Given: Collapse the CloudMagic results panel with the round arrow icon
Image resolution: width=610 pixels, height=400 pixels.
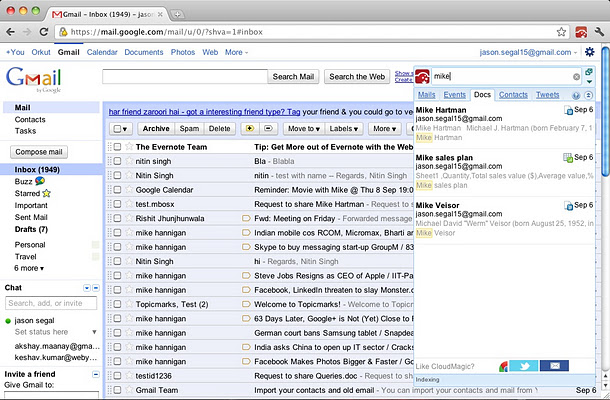Looking at the screenshot, I should (589, 95).
